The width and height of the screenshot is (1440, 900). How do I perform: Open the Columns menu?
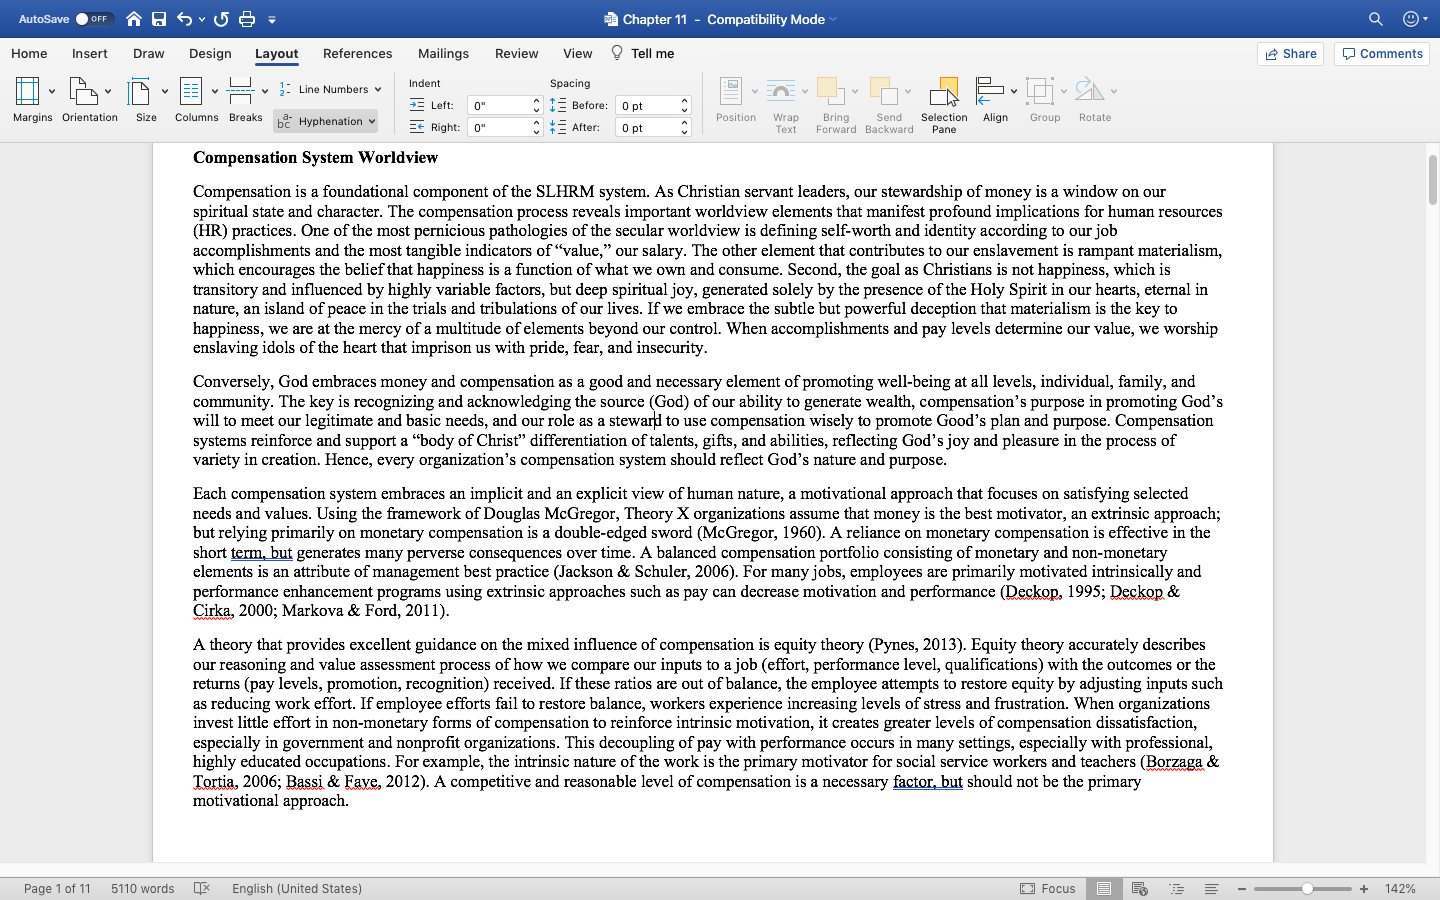tap(197, 100)
